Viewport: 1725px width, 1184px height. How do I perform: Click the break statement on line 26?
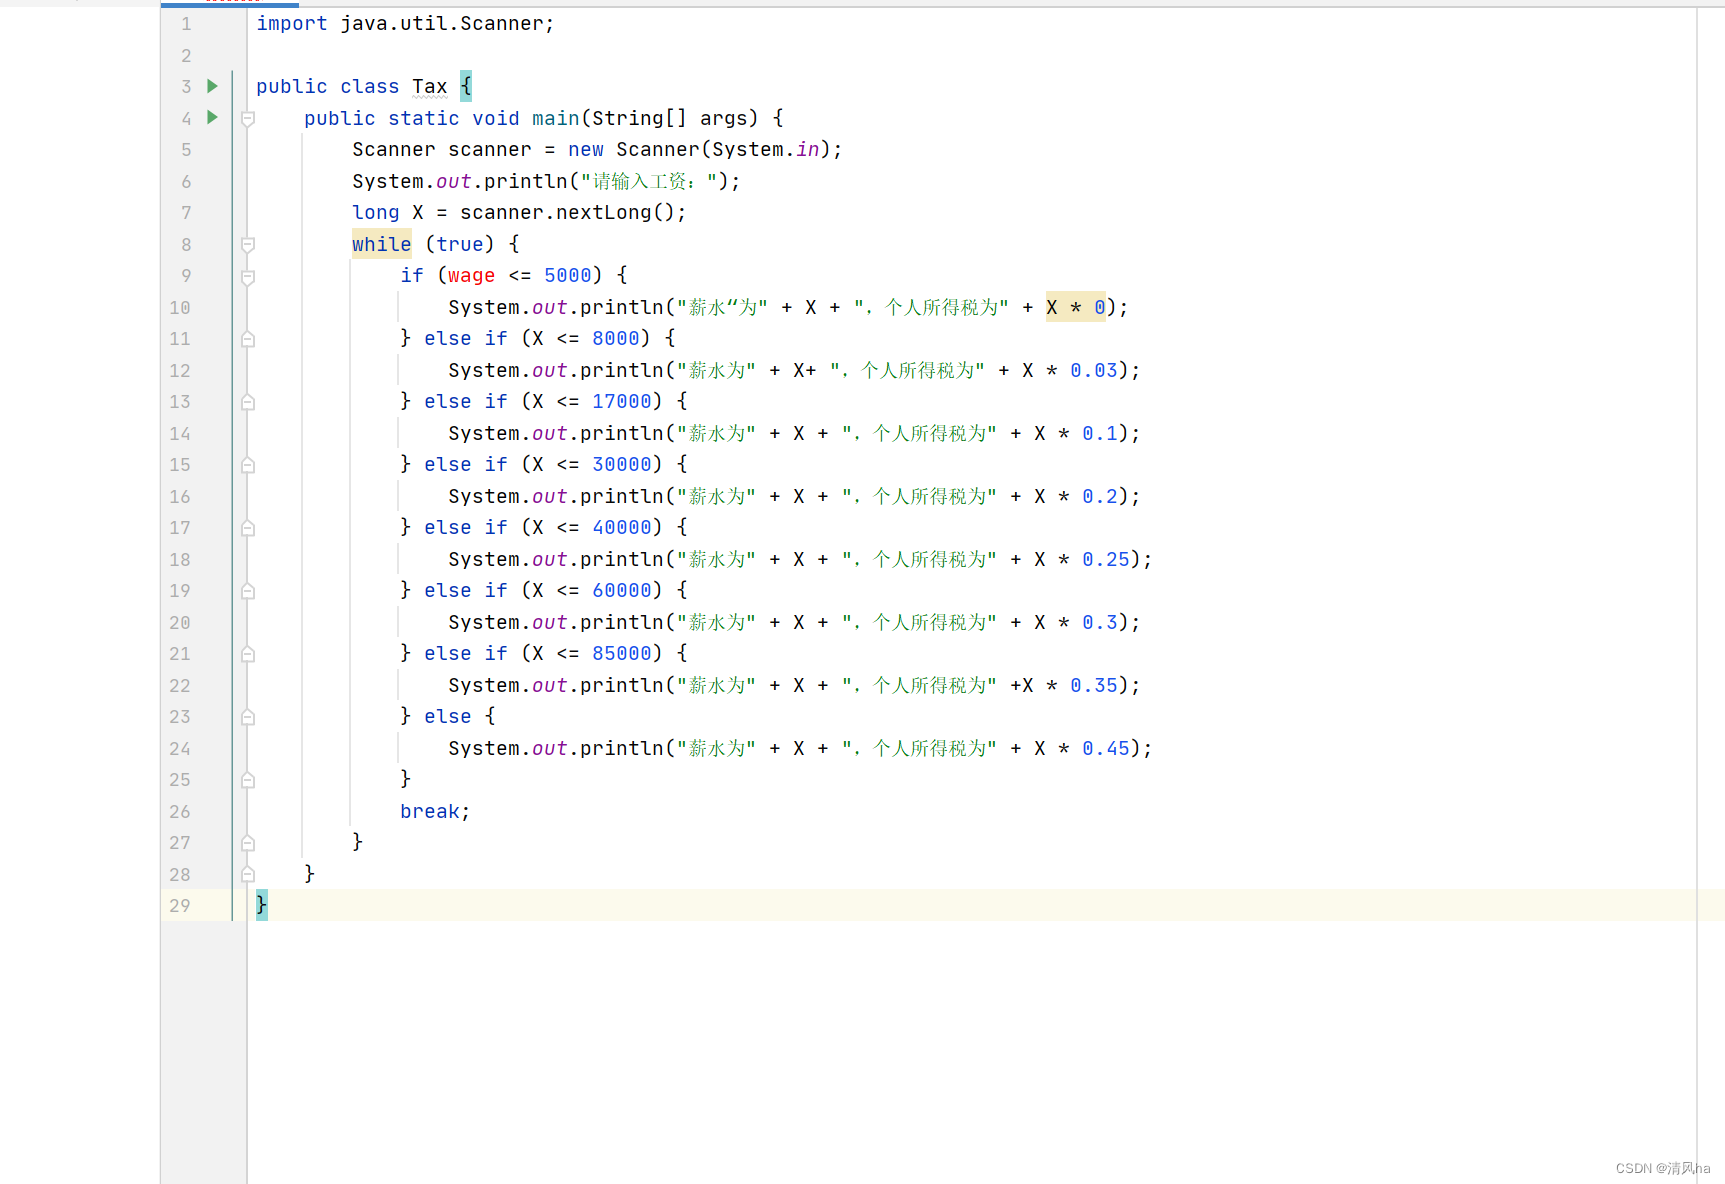[429, 811]
